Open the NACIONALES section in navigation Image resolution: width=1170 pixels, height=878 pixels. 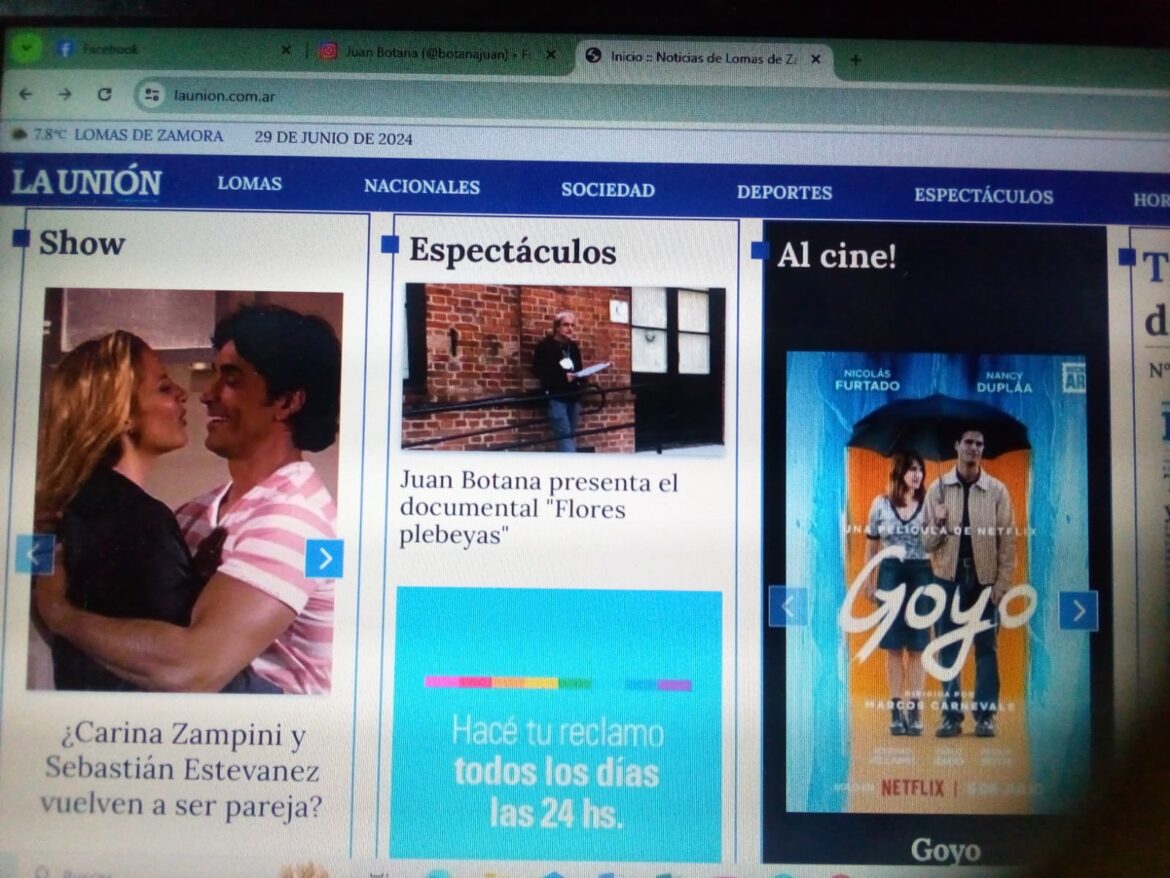(x=421, y=187)
